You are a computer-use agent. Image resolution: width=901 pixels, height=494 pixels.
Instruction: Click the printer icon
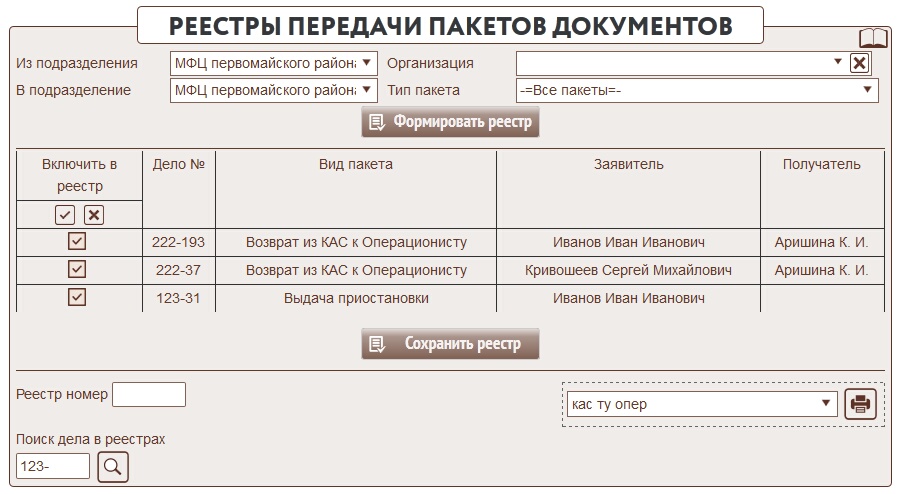coord(860,404)
